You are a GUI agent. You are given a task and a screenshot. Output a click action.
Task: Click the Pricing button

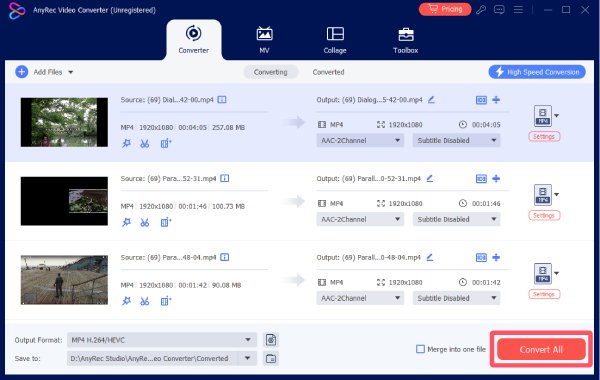[x=445, y=9]
